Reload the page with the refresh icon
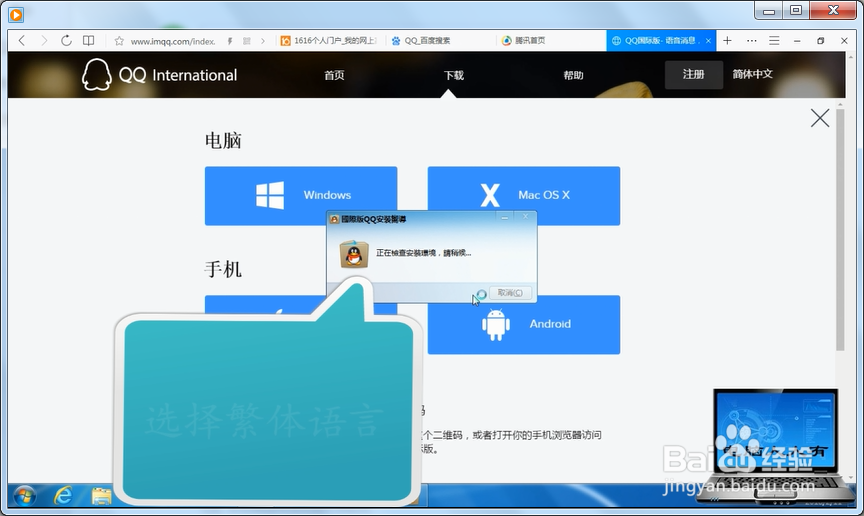864x516 pixels. tap(66, 40)
